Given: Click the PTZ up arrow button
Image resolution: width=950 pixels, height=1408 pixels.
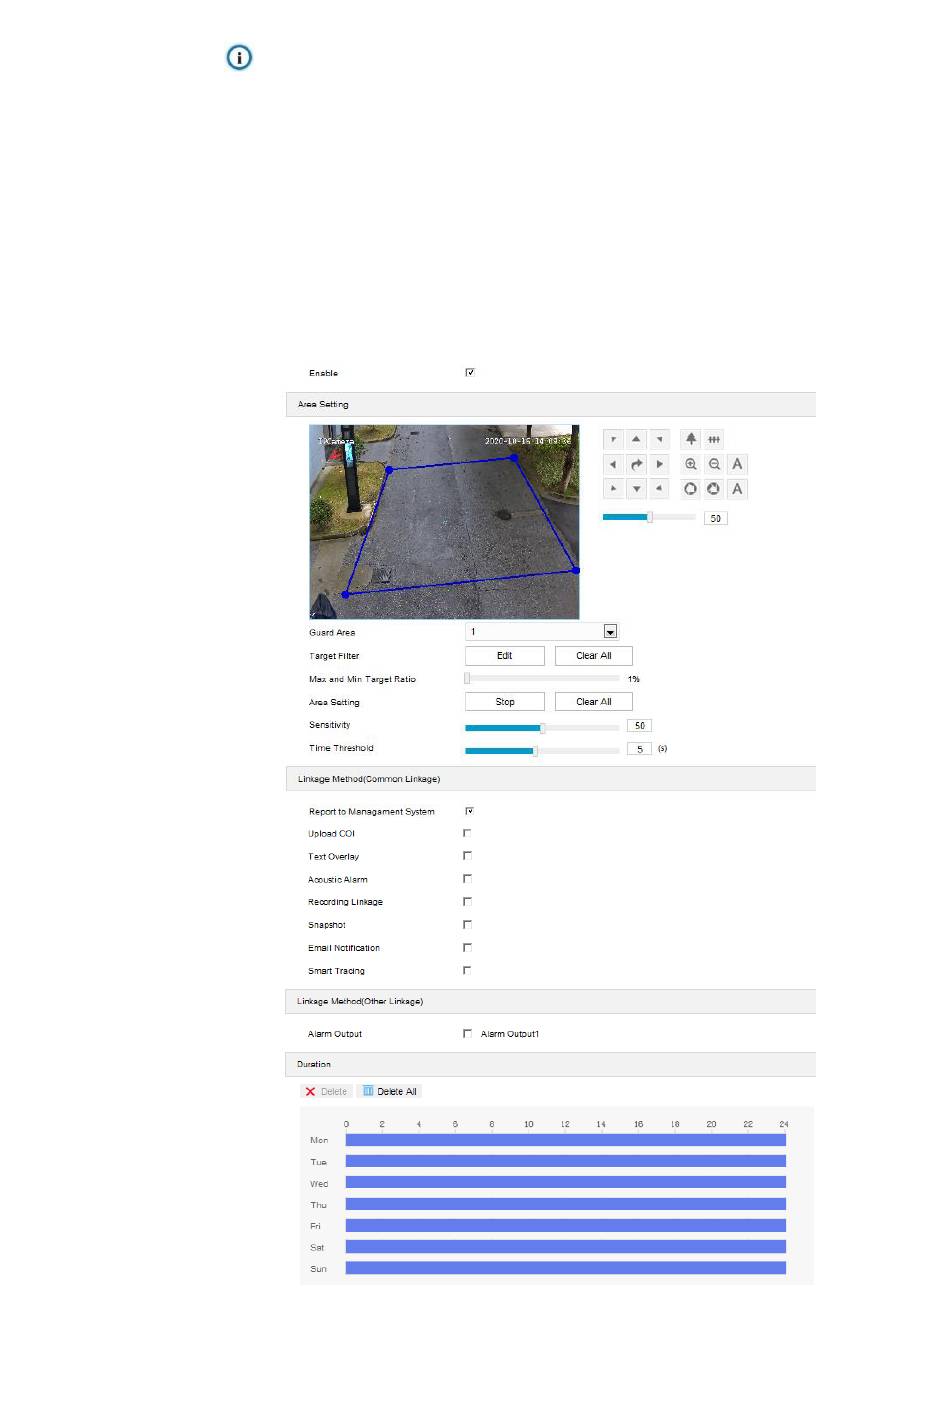Looking at the screenshot, I should (x=636, y=440).
